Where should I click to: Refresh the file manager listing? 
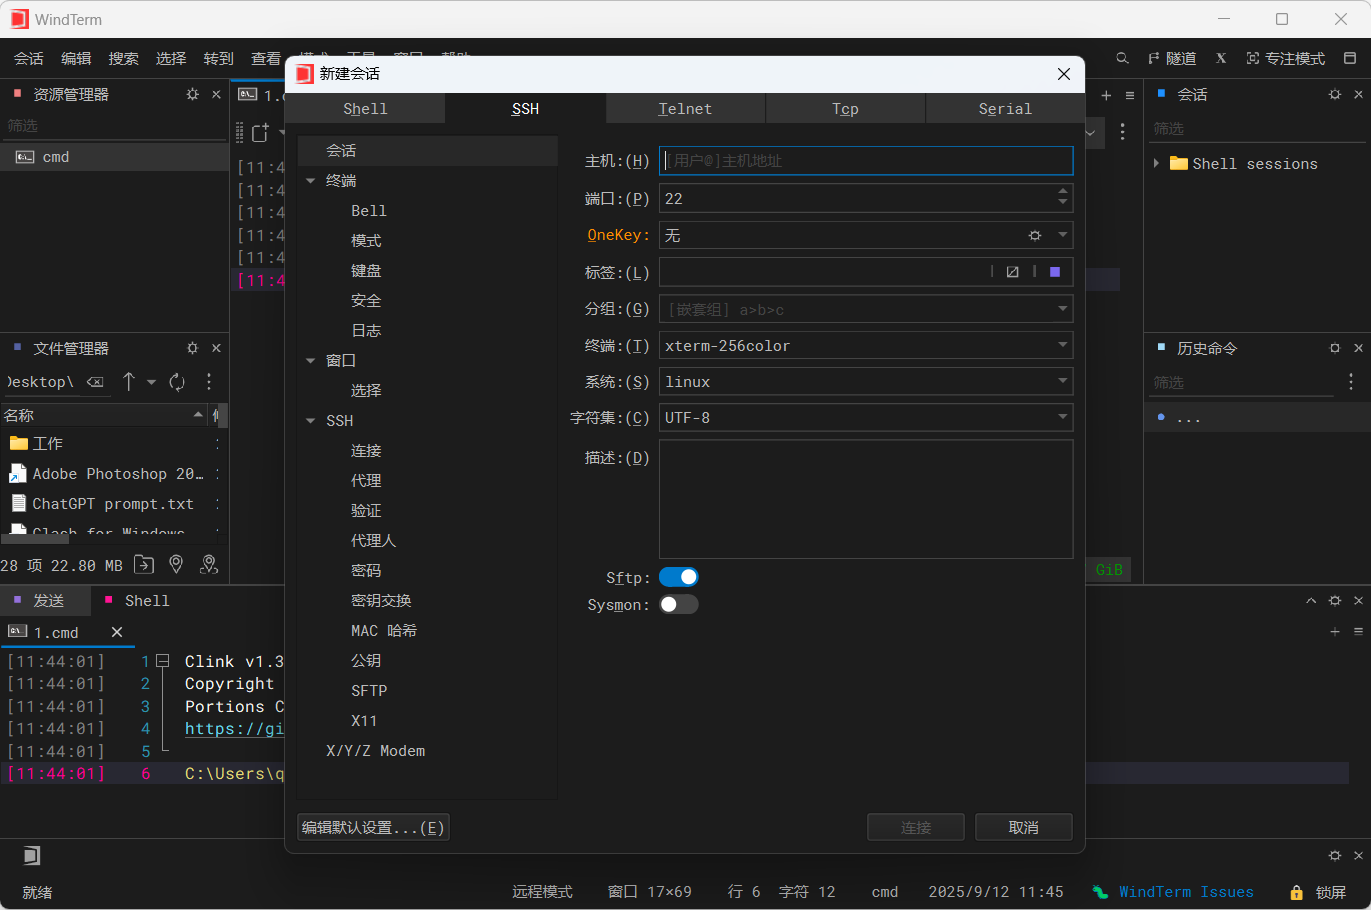(177, 382)
